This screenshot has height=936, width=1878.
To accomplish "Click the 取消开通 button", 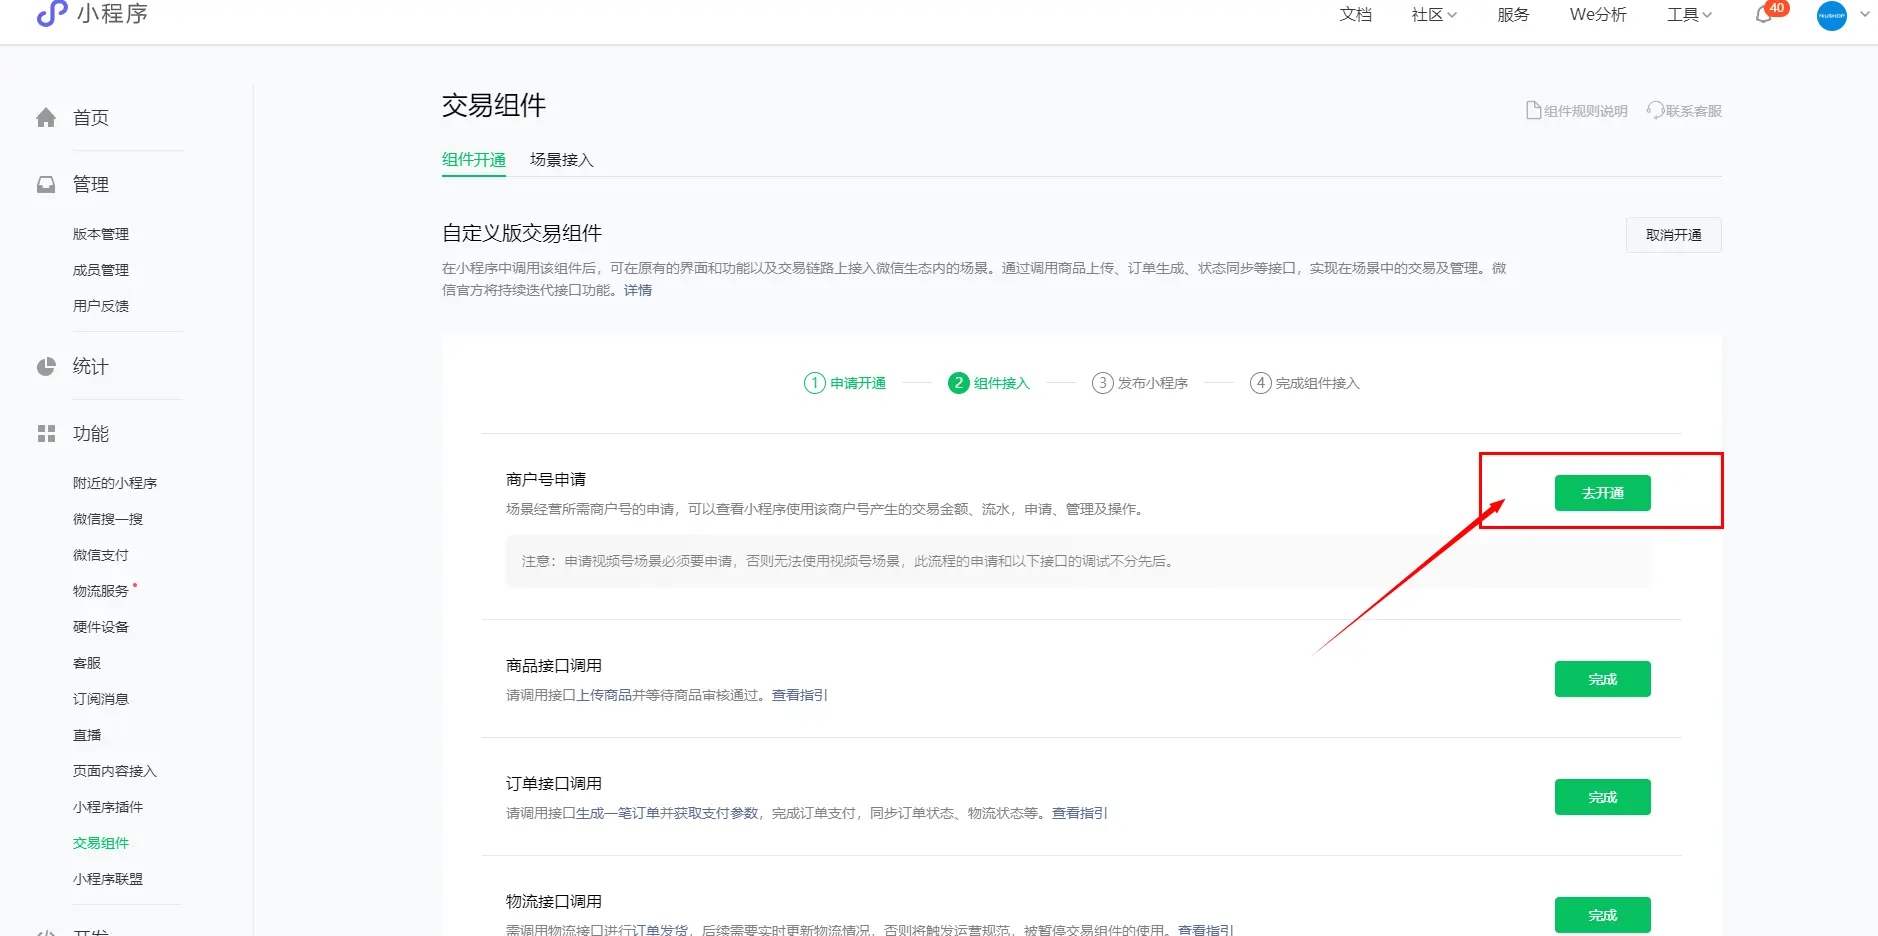I will click(x=1673, y=235).
